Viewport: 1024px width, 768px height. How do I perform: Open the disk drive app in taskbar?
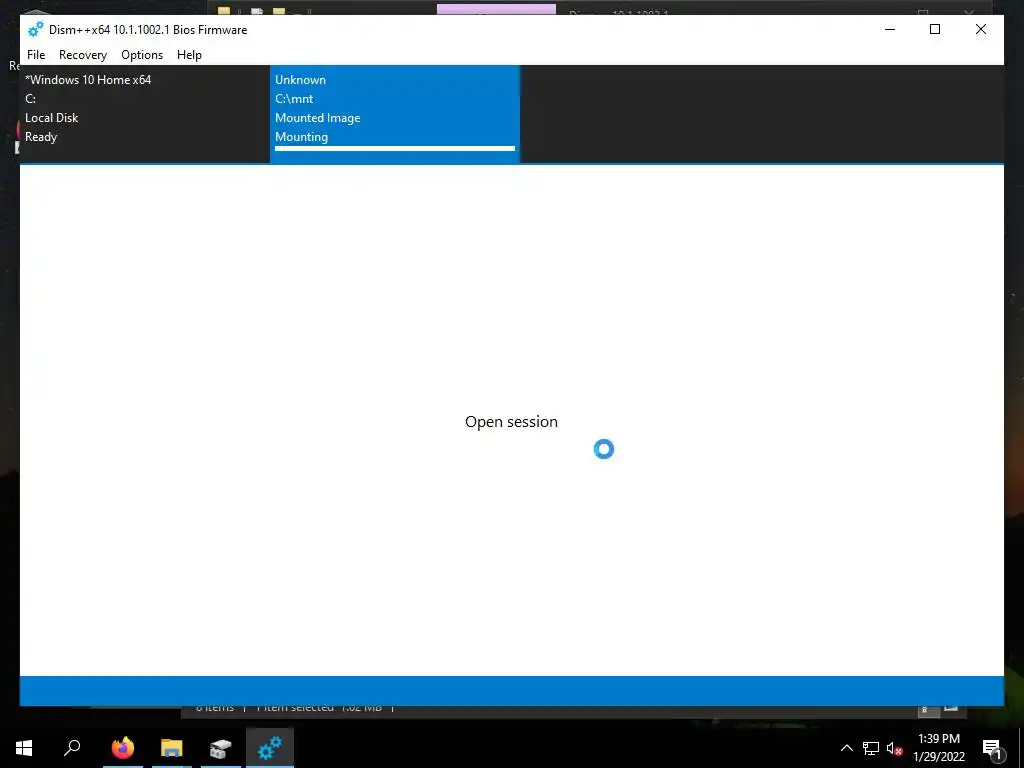221,748
